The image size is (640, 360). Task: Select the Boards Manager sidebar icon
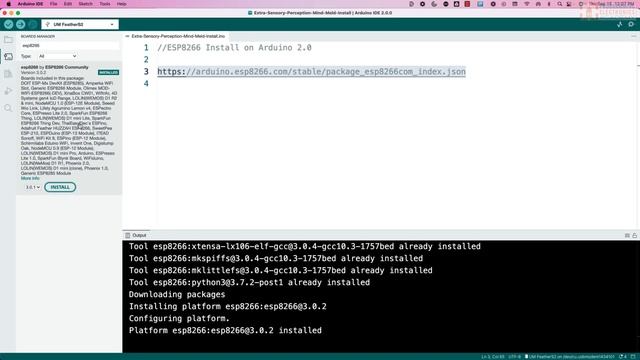pyautogui.click(x=8, y=57)
